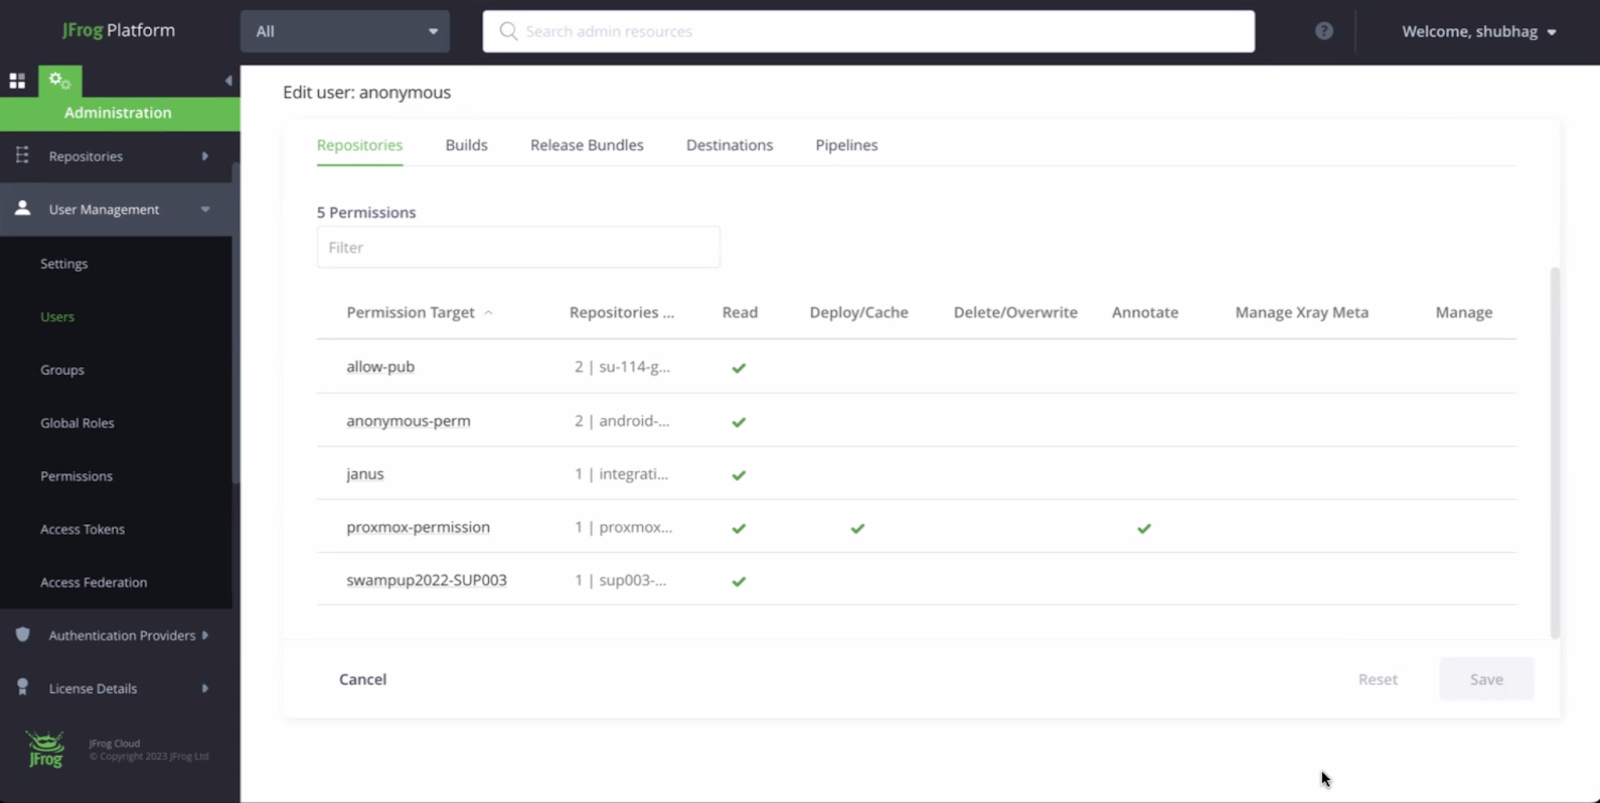Click the help question mark icon
The height and width of the screenshot is (803, 1600).
tap(1324, 31)
